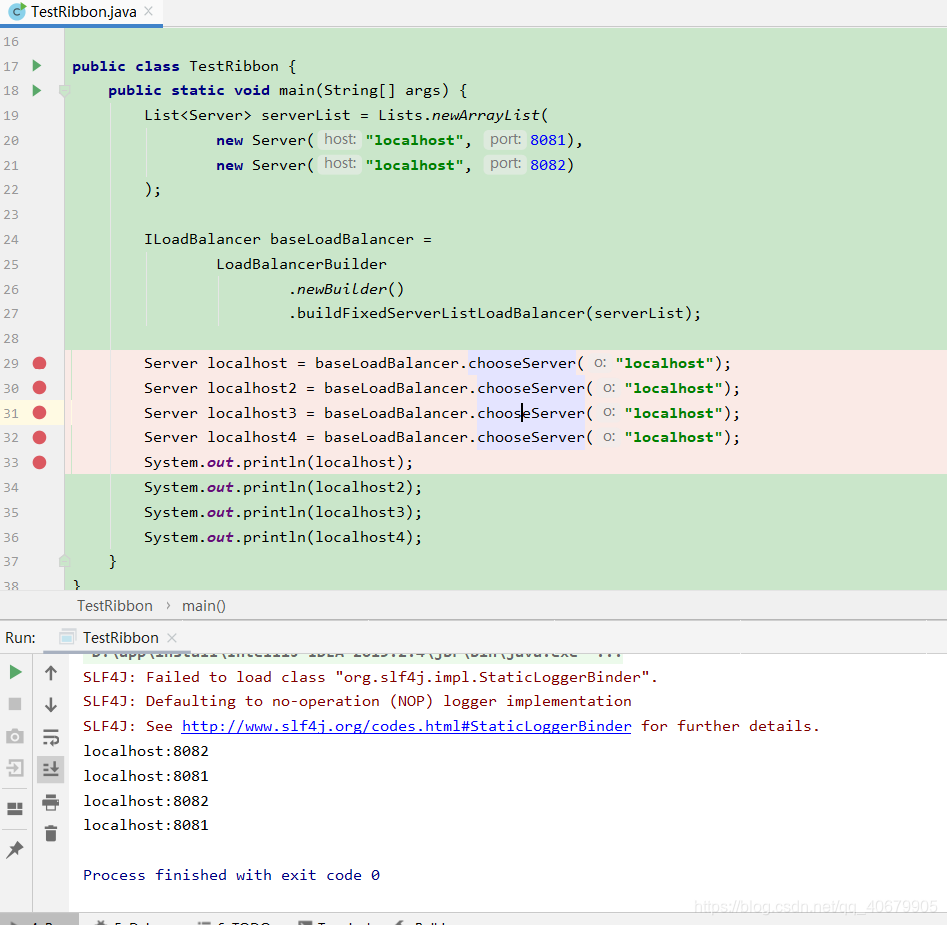Click the Restore Layout icon in Run toolbar
The height and width of the screenshot is (925, 947).
click(15, 808)
